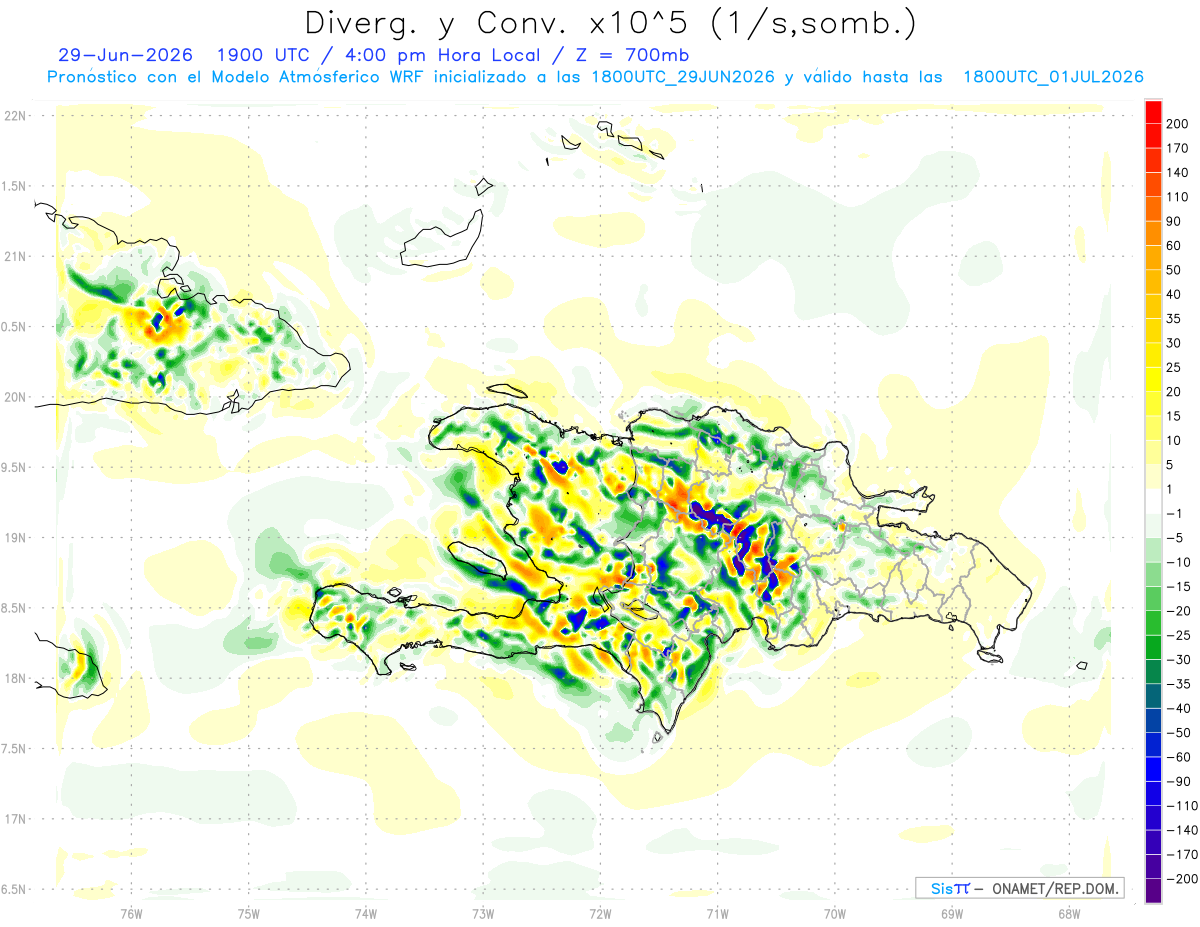
Task: Click the blue "Sis" logo text
Action: pos(941,888)
